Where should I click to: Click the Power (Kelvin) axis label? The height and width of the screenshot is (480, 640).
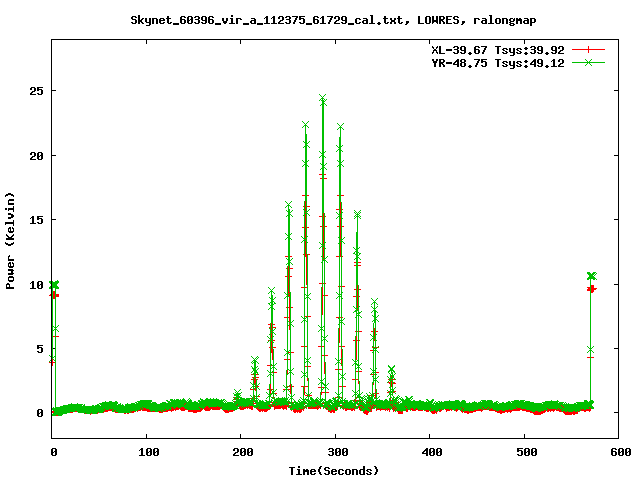point(10,241)
